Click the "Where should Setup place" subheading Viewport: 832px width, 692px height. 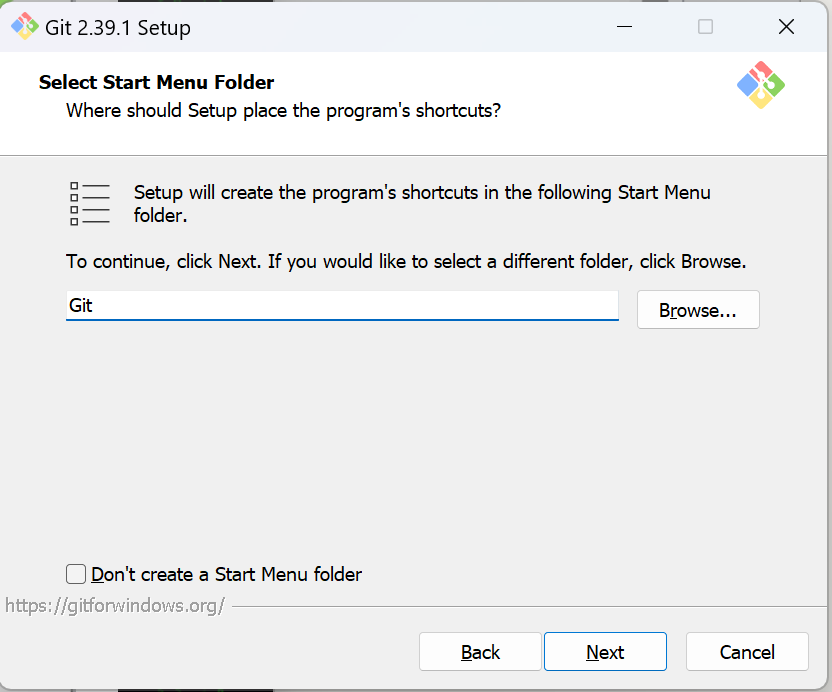click(x=283, y=110)
